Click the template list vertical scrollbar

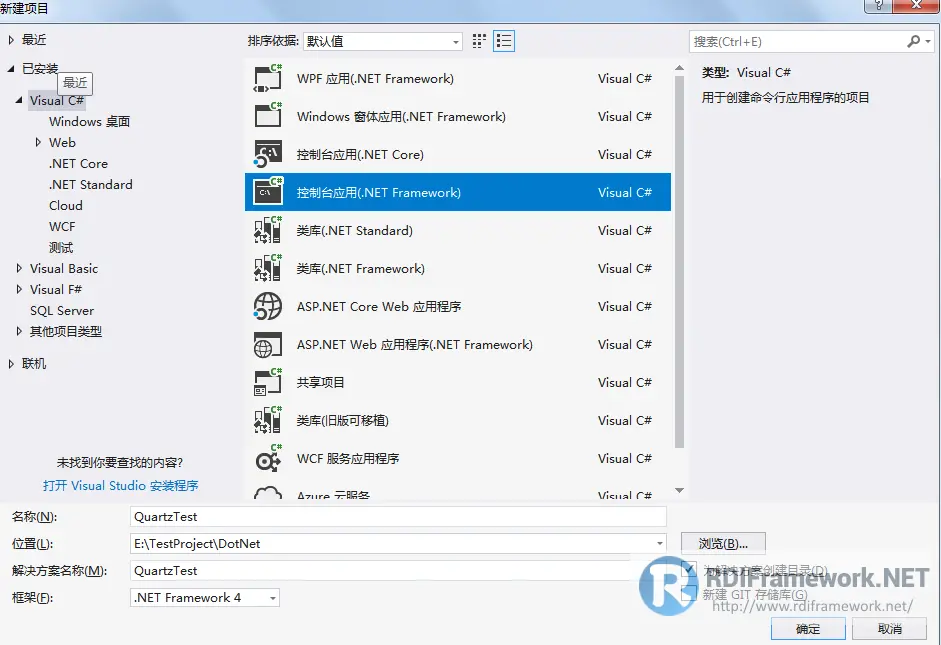(x=679, y=261)
